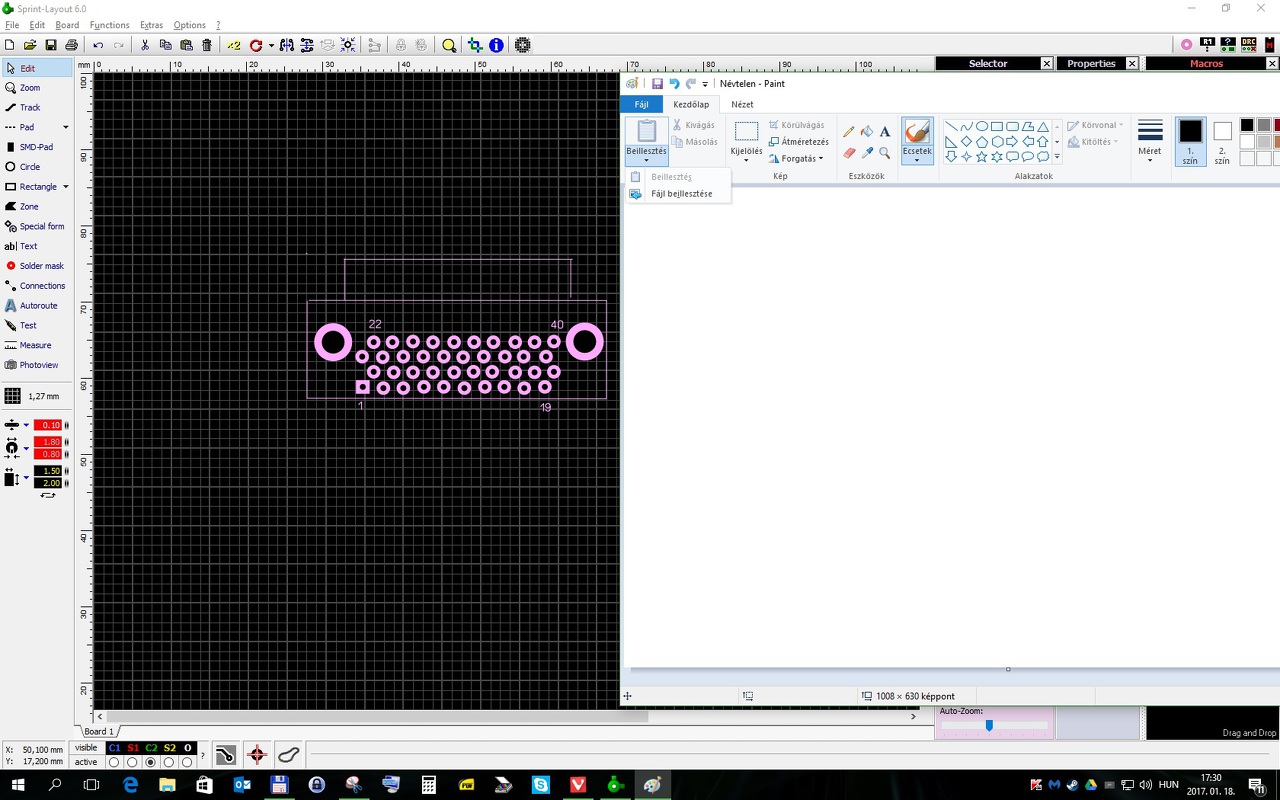Viewport: 1280px width, 800px height.
Task: Pick the Color picker eyedropper in Paint
Action: coord(867,153)
